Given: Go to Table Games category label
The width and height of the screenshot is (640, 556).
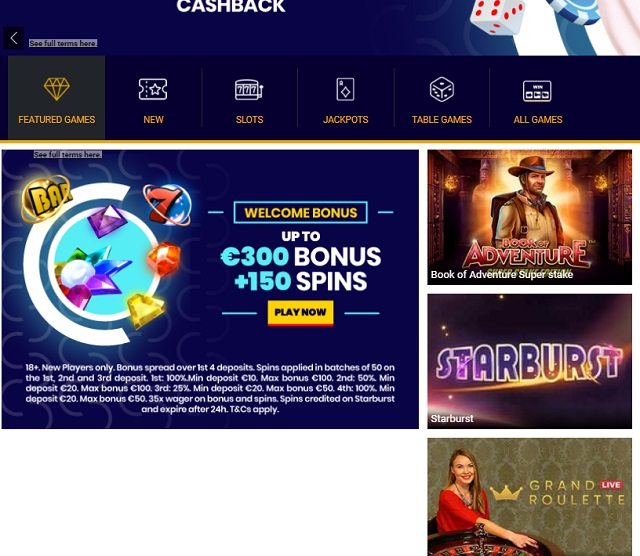Looking at the screenshot, I should point(442,120).
